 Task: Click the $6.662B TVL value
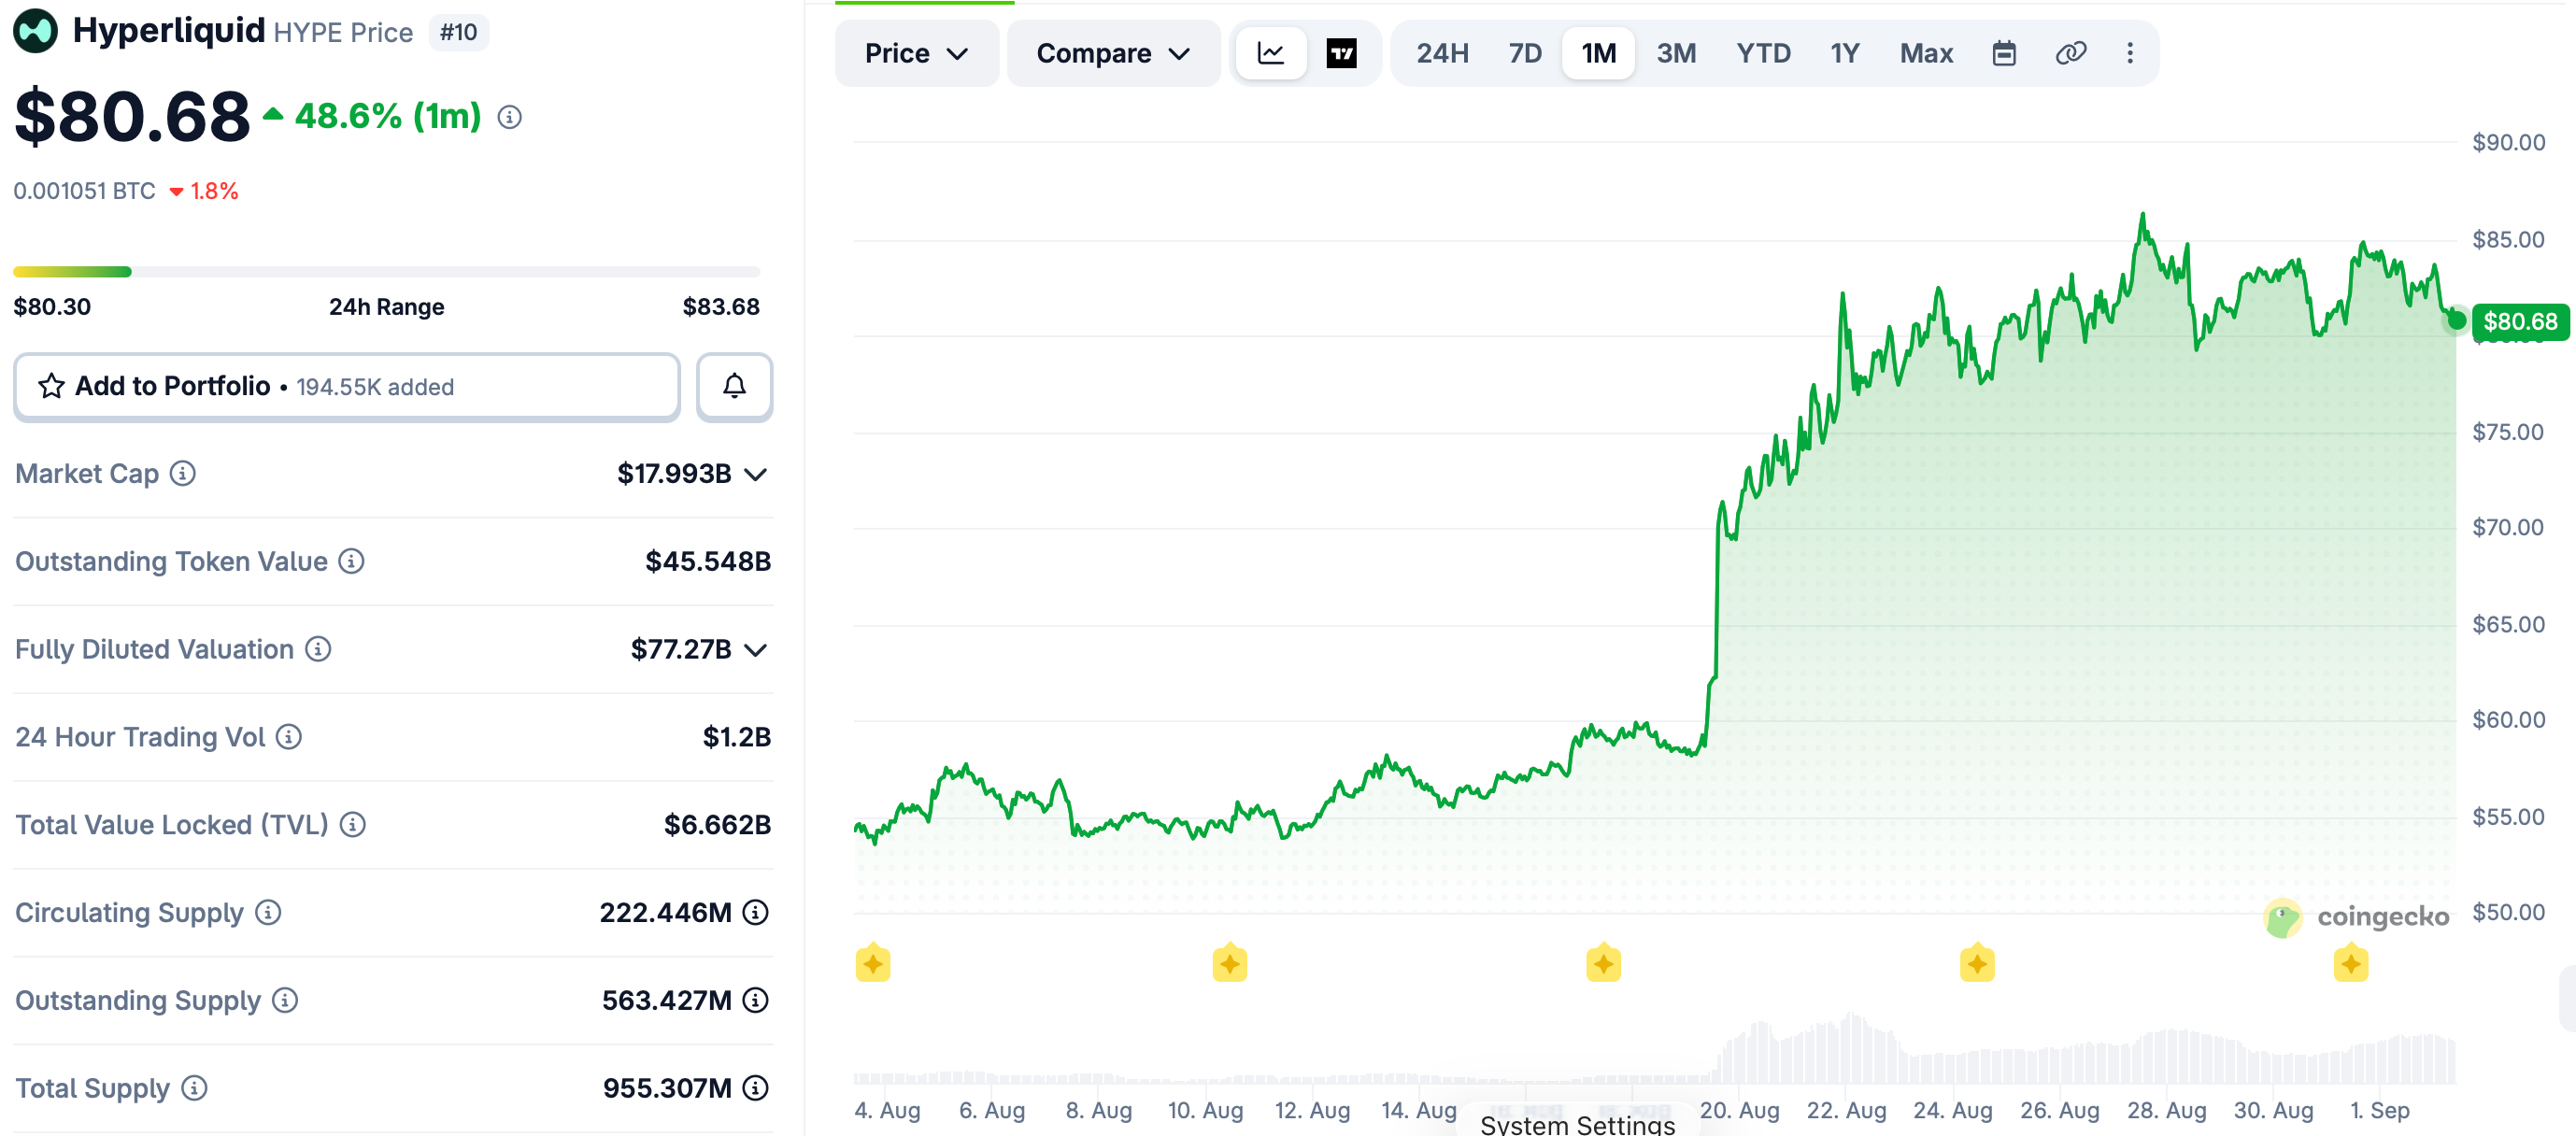pos(718,825)
